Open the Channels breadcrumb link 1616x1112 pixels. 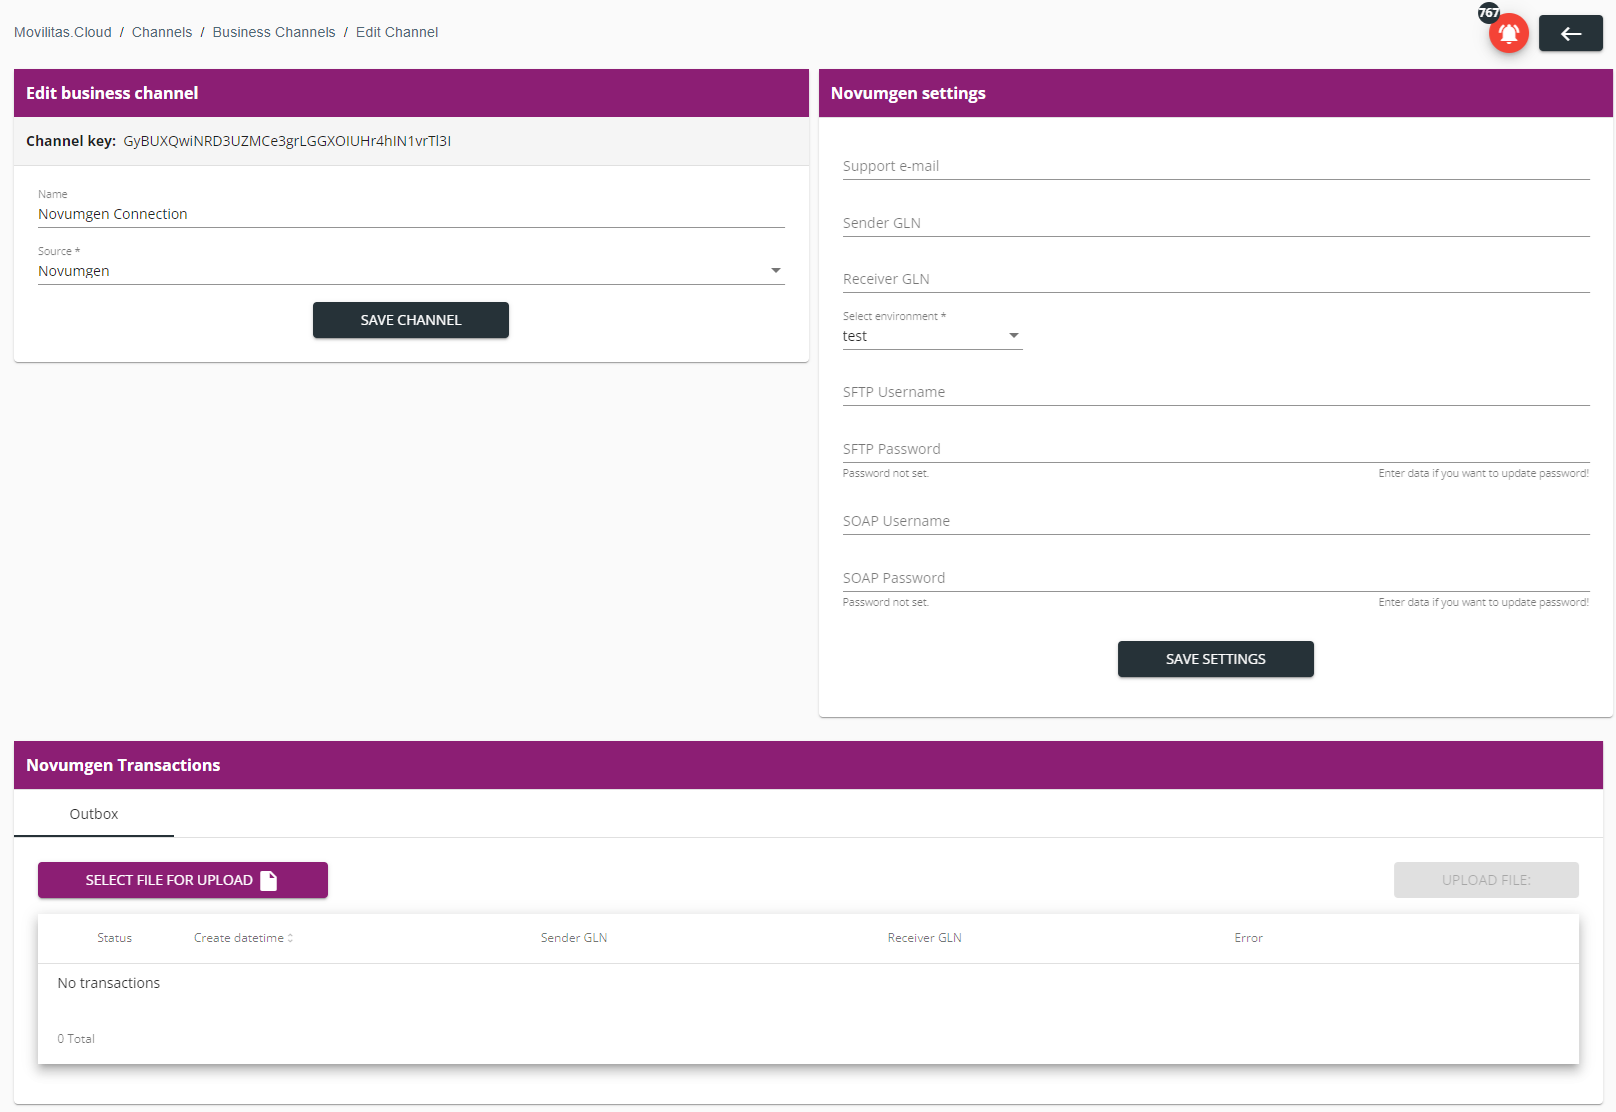162,32
